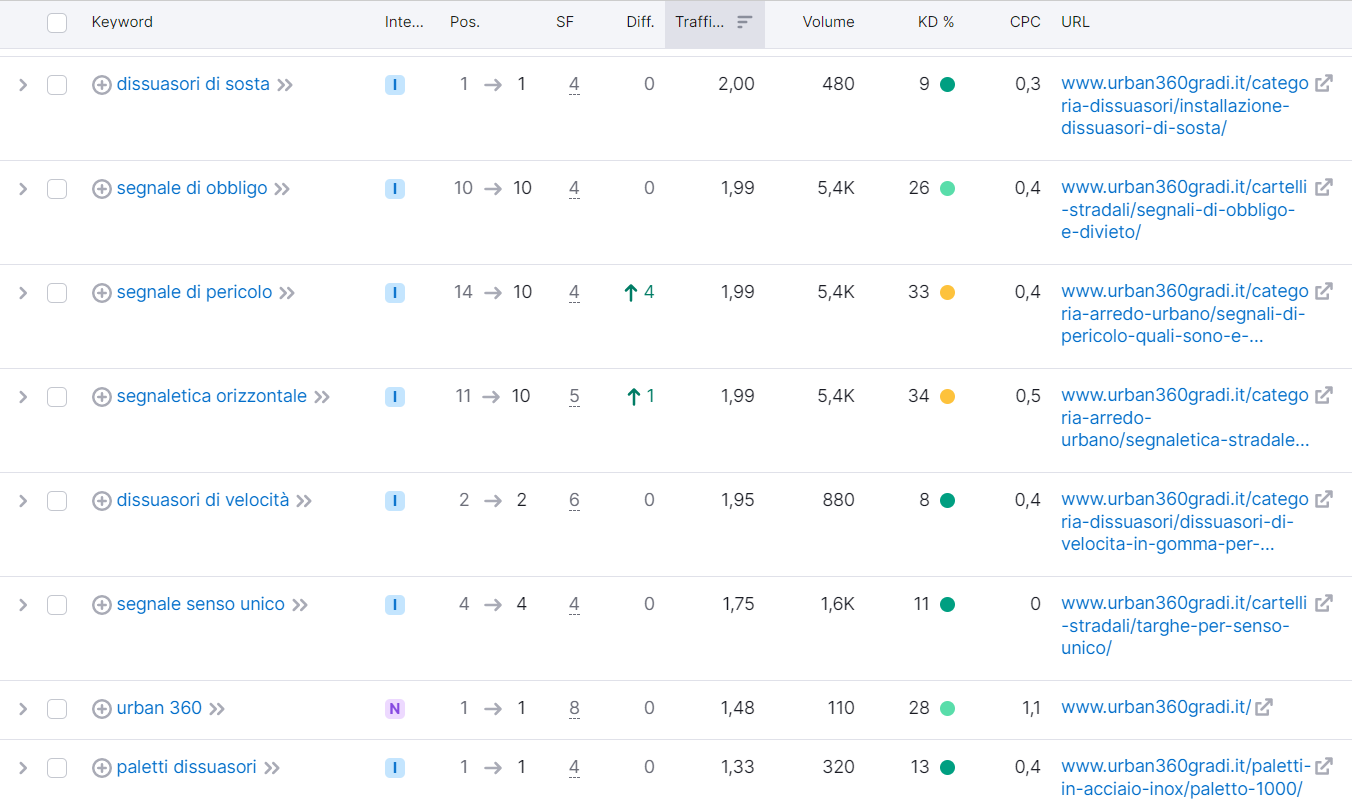
Task: Add 'dissuasori di sosta' keyword via plus icon
Action: point(101,85)
